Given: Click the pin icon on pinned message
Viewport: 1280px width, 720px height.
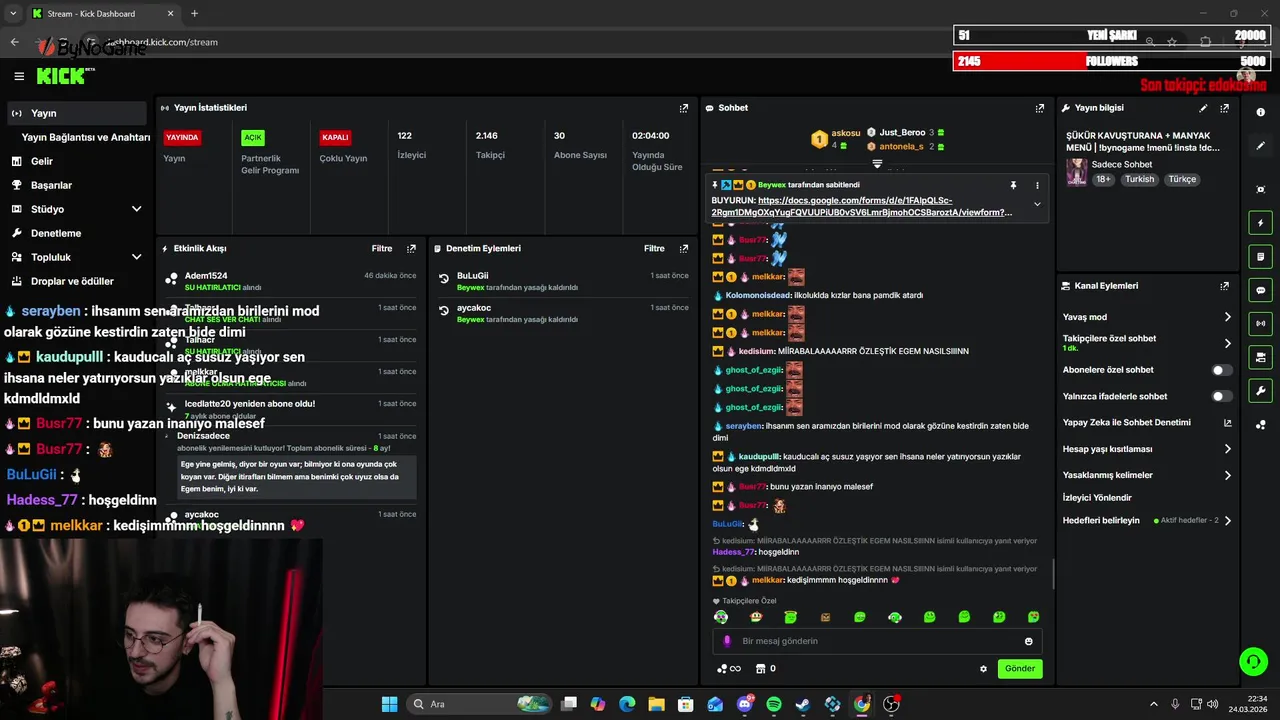Looking at the screenshot, I should [1013, 185].
